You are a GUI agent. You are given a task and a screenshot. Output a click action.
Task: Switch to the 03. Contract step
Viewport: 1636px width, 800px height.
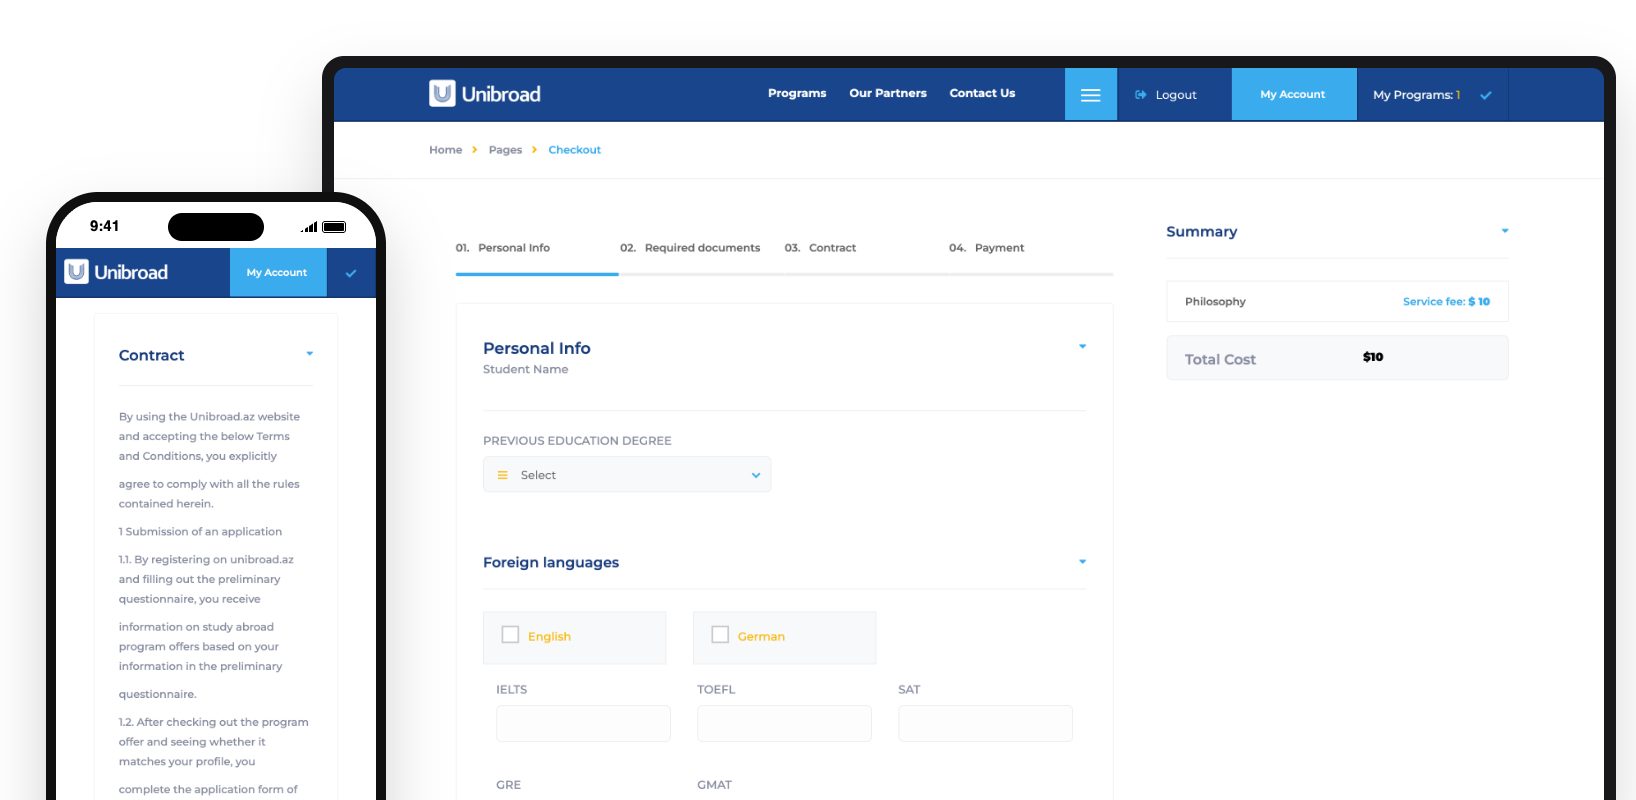(x=820, y=248)
